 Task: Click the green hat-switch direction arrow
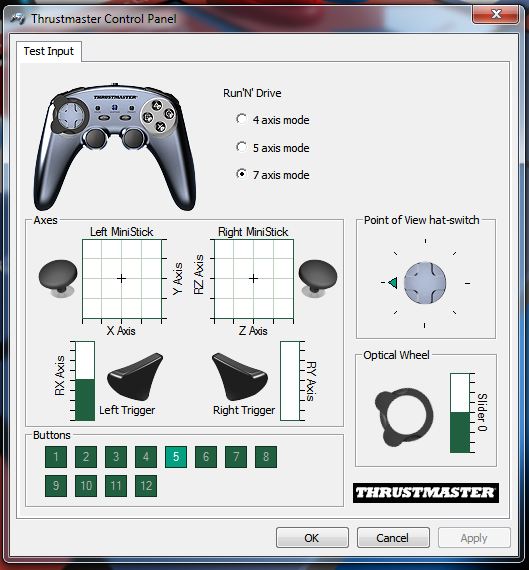393,282
